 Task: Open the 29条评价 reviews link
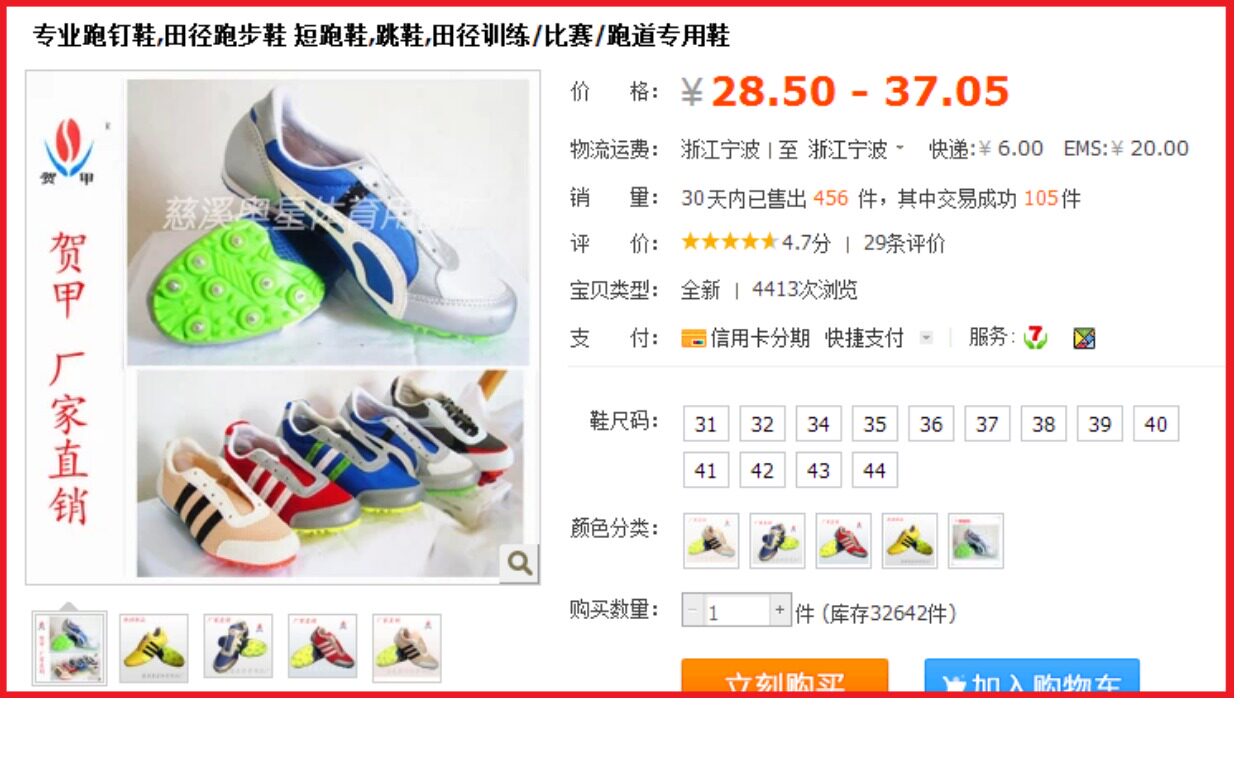tap(904, 243)
